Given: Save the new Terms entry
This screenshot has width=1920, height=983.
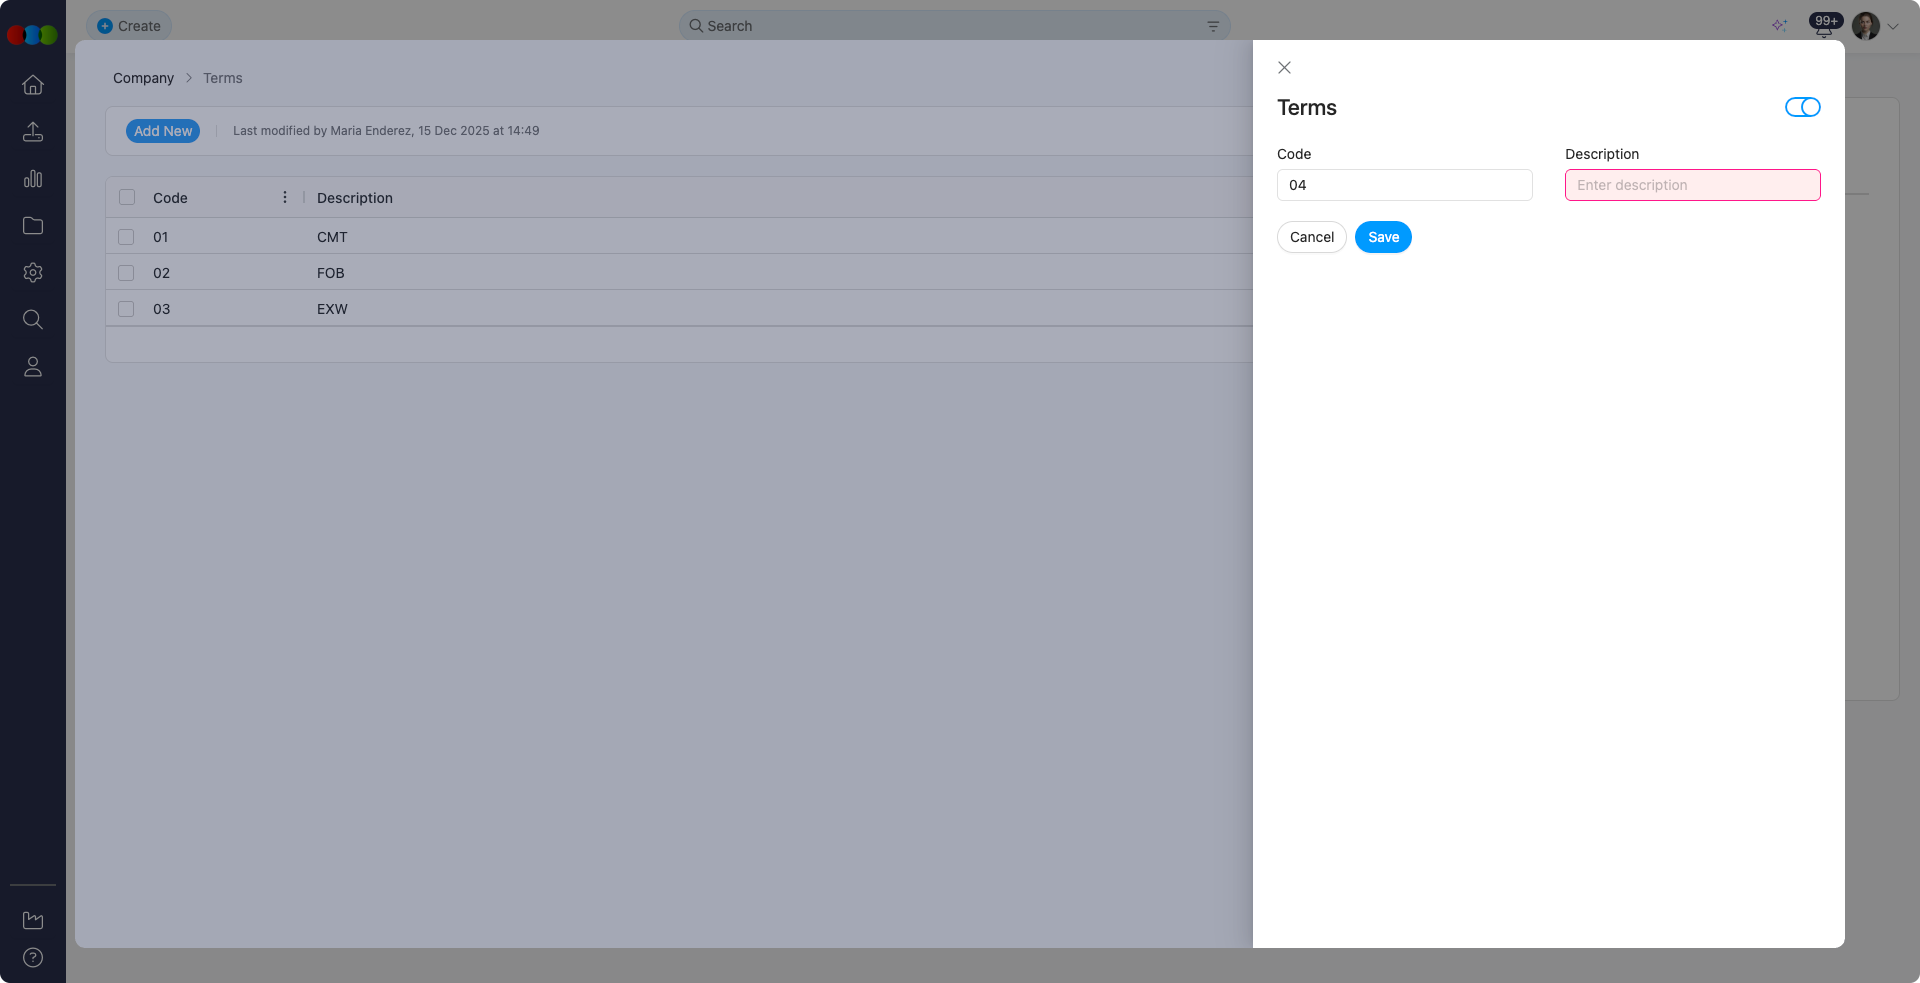Looking at the screenshot, I should click(x=1382, y=237).
